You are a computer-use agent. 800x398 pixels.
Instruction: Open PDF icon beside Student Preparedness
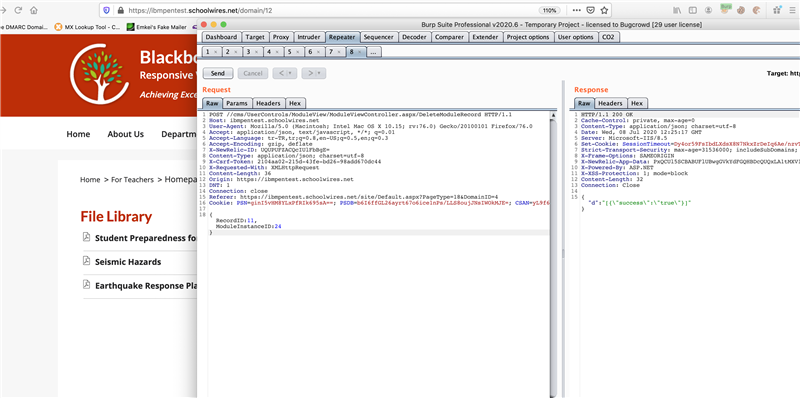86,237
